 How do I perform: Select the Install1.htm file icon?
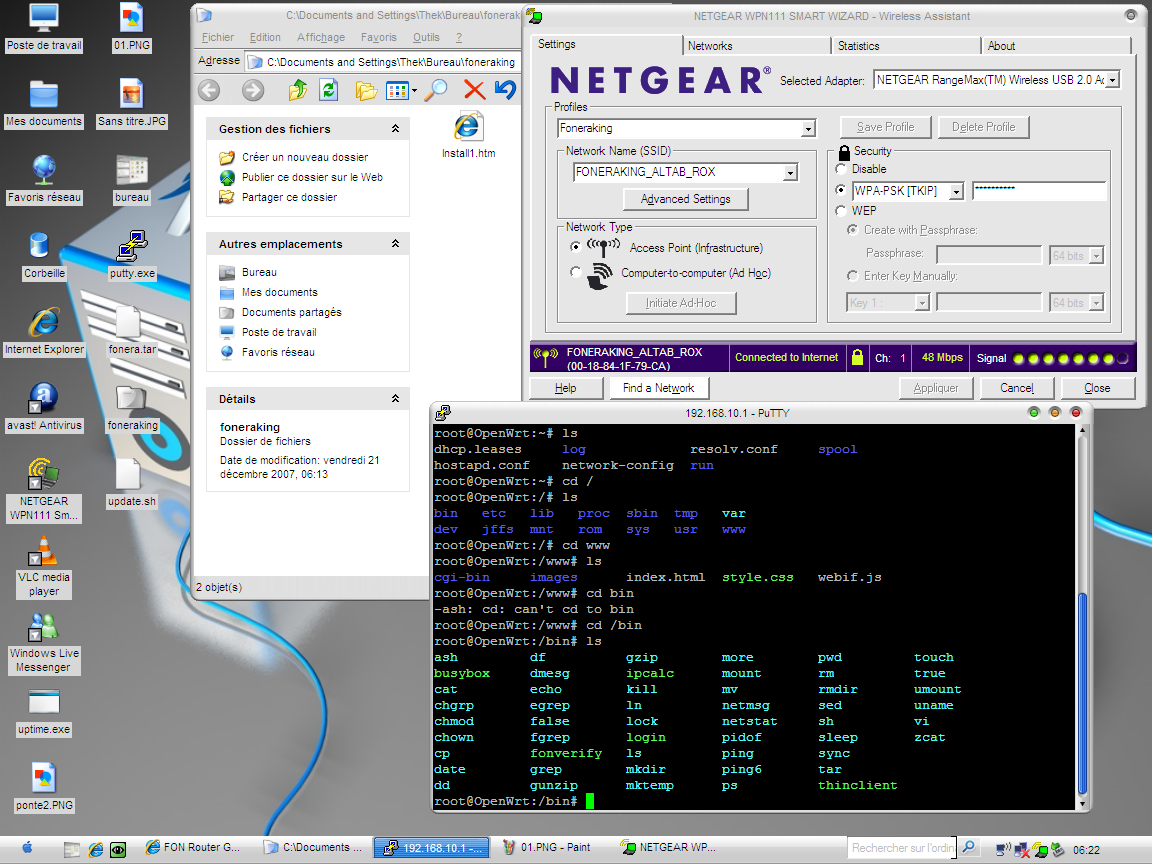pyautogui.click(x=468, y=127)
